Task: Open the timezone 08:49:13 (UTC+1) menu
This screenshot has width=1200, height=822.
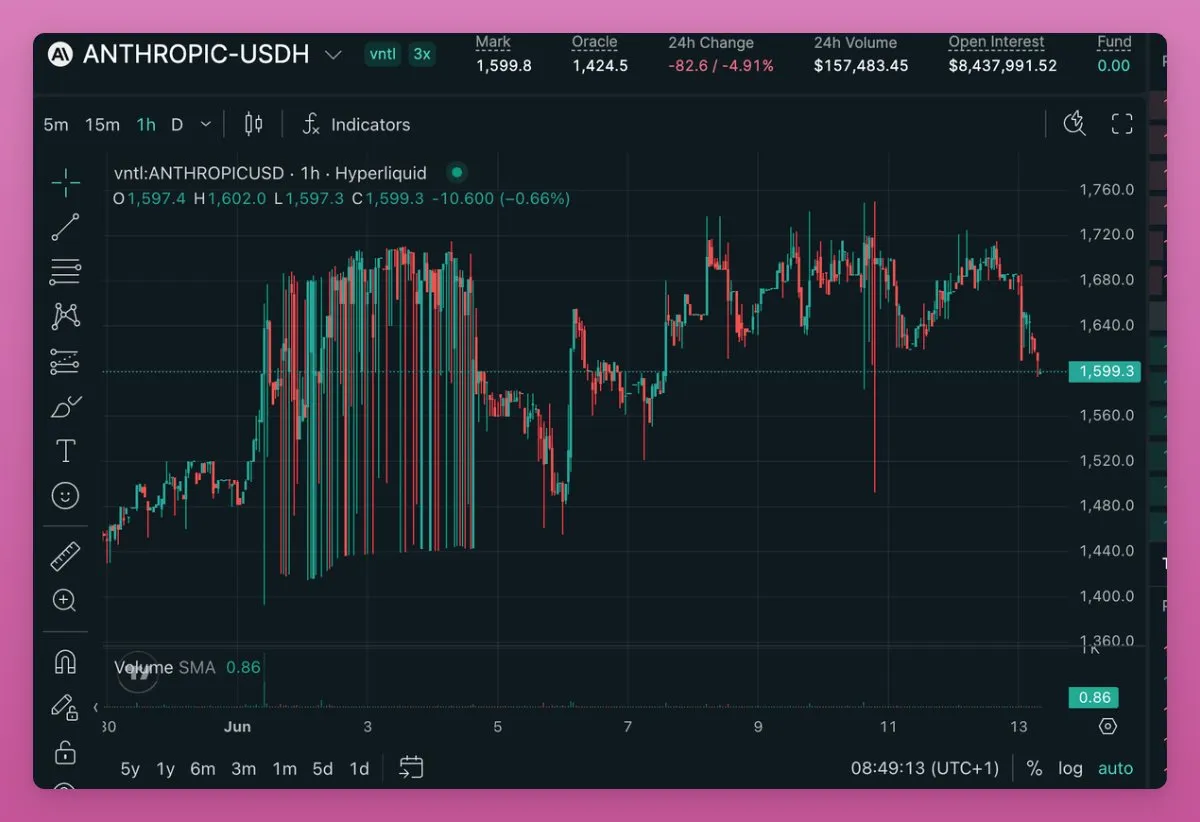Action: pyautogui.click(x=925, y=769)
